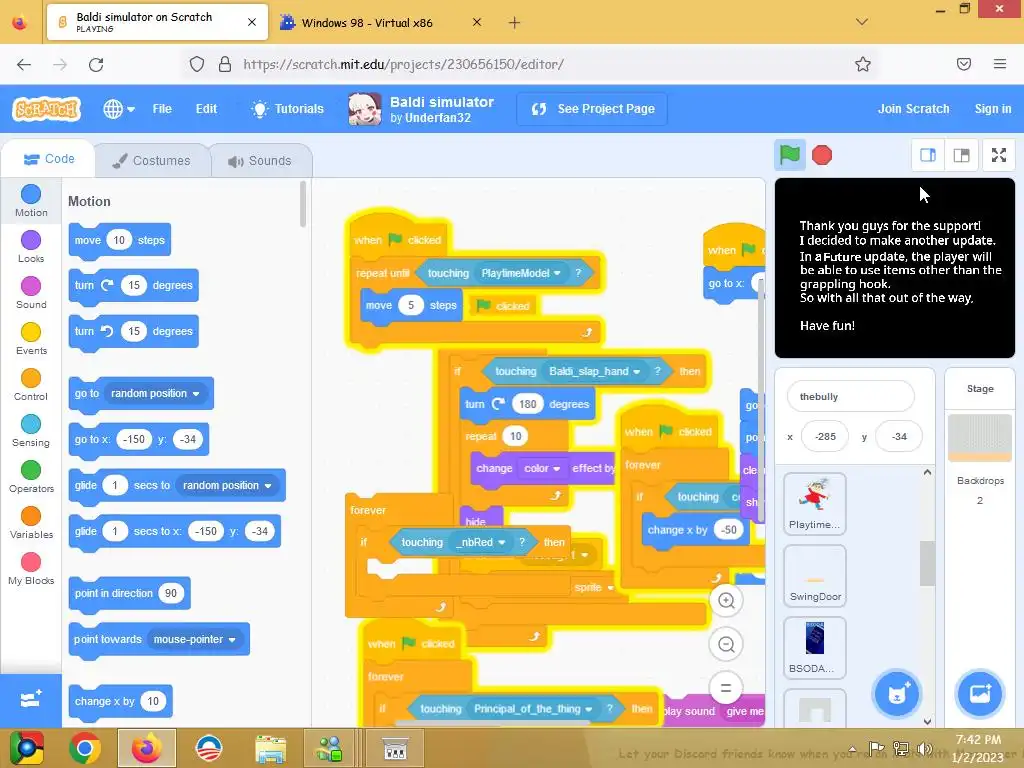The width and height of the screenshot is (1024, 768).
Task: Click the change x by 10 block
Action: click(120, 701)
